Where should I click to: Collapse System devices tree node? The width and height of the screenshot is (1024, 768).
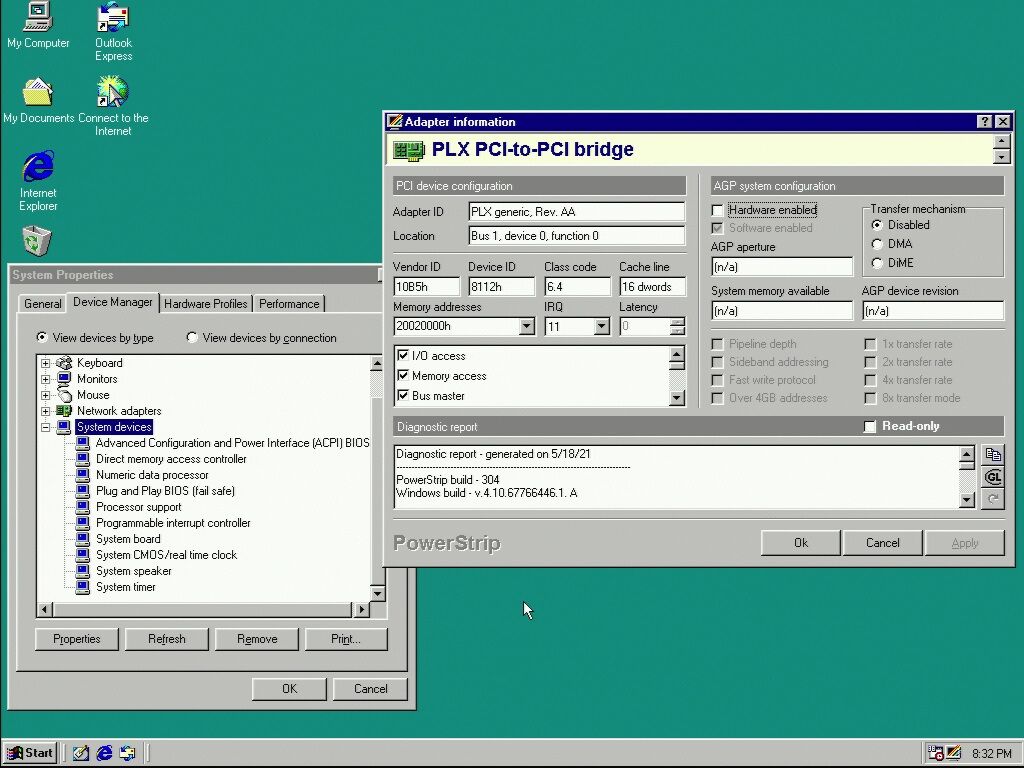pyautogui.click(x=45, y=427)
